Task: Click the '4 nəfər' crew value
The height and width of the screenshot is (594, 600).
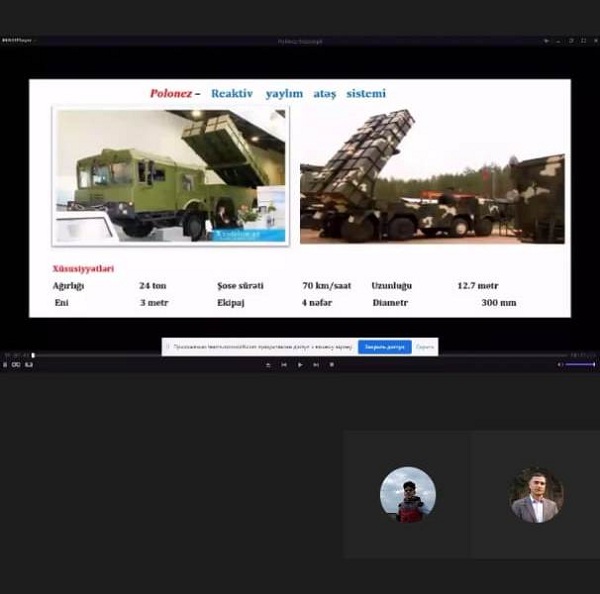Action: (x=317, y=303)
